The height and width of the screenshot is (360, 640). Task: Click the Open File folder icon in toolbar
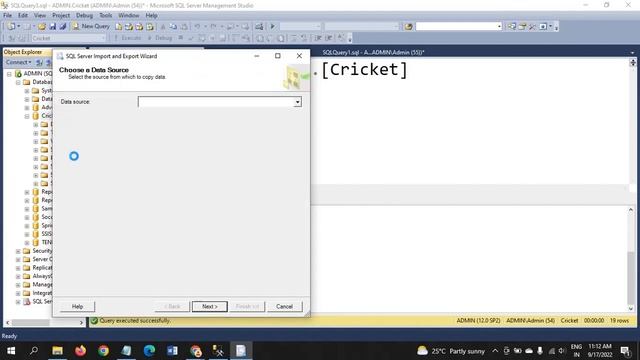click(42, 27)
